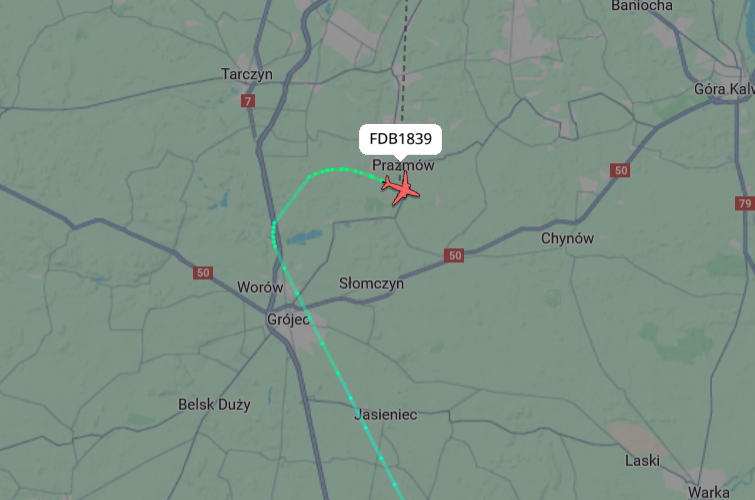
Task: Click the Baniocha label
Action: (x=642, y=6)
